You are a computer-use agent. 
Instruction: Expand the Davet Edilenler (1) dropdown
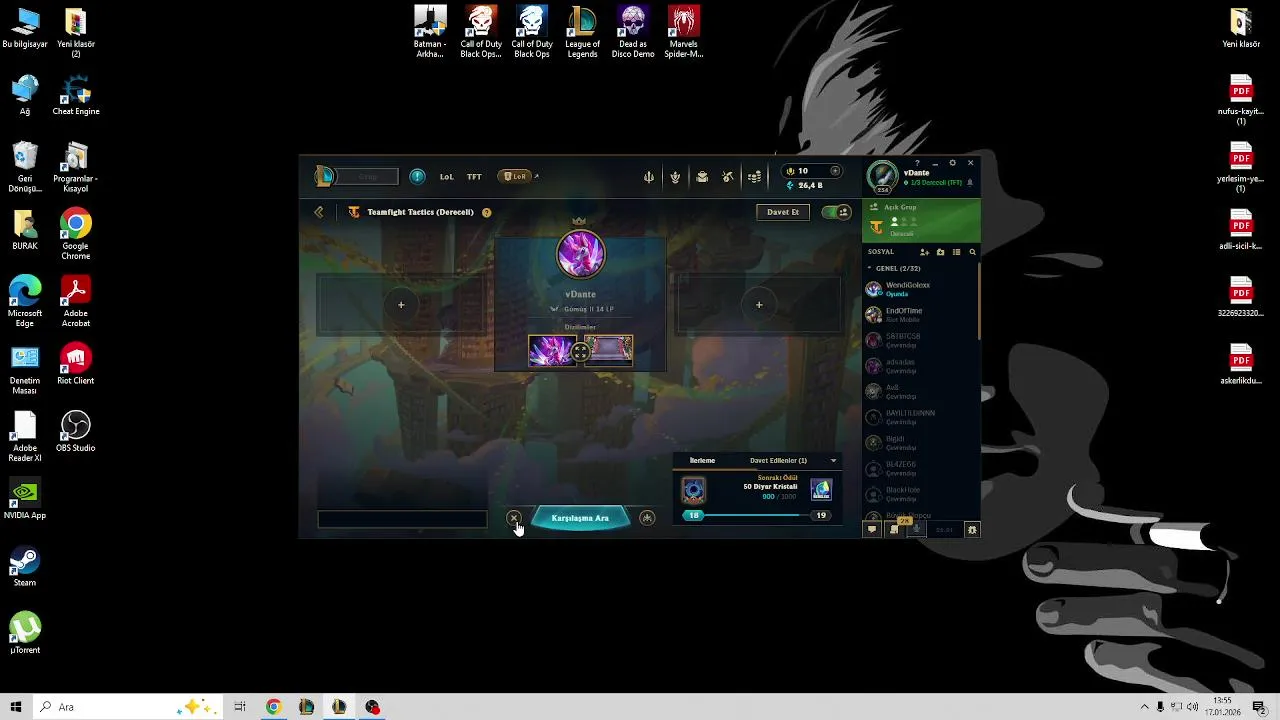pyautogui.click(x=833, y=461)
